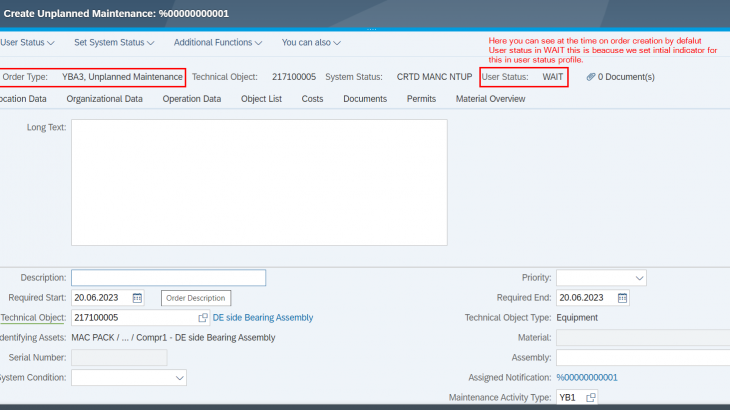730x410 pixels.
Task: Go to the Permits tab
Action: pyautogui.click(x=421, y=99)
